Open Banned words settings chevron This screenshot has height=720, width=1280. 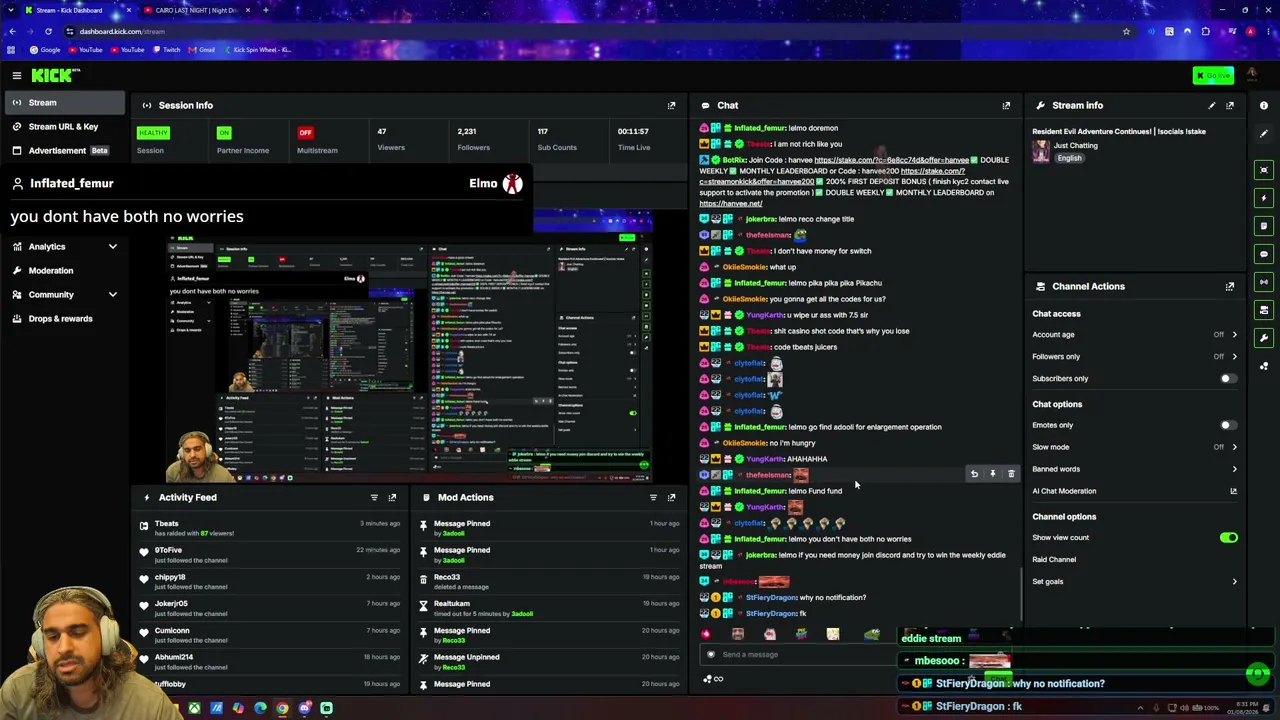click(x=1234, y=469)
